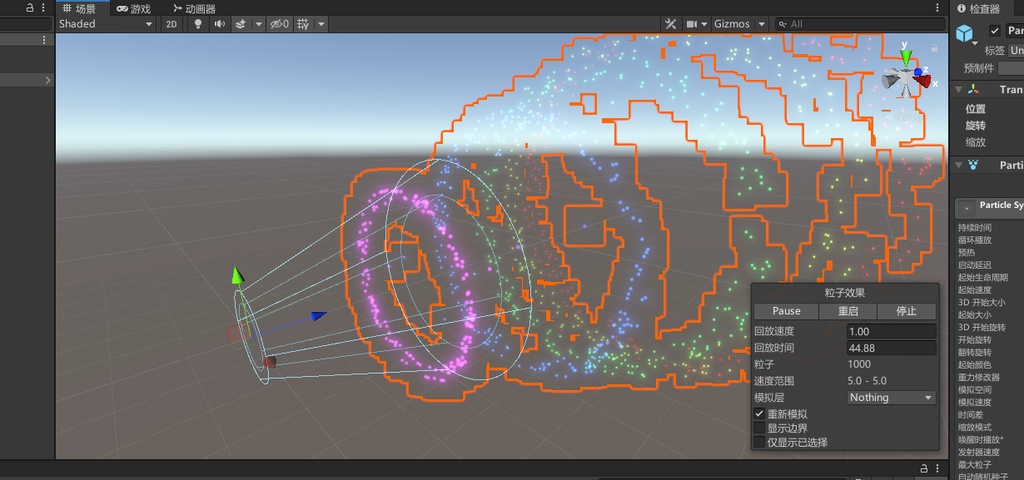Click the blue Z axis dot on orientation gizmo
Viewport: 1024px width, 480px height.
pos(918,71)
